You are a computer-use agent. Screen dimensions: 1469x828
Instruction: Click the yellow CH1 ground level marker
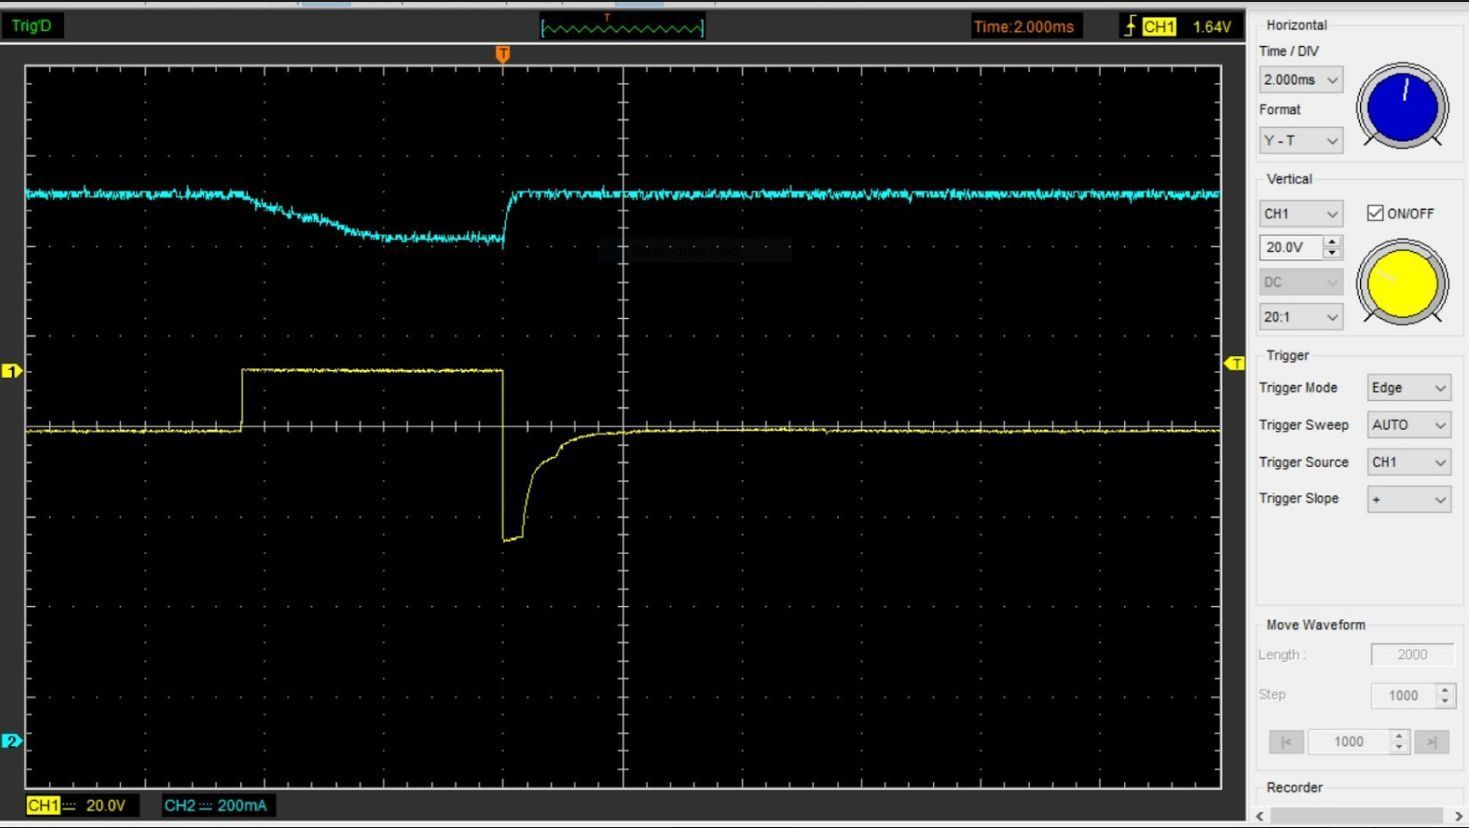[x=12, y=371]
